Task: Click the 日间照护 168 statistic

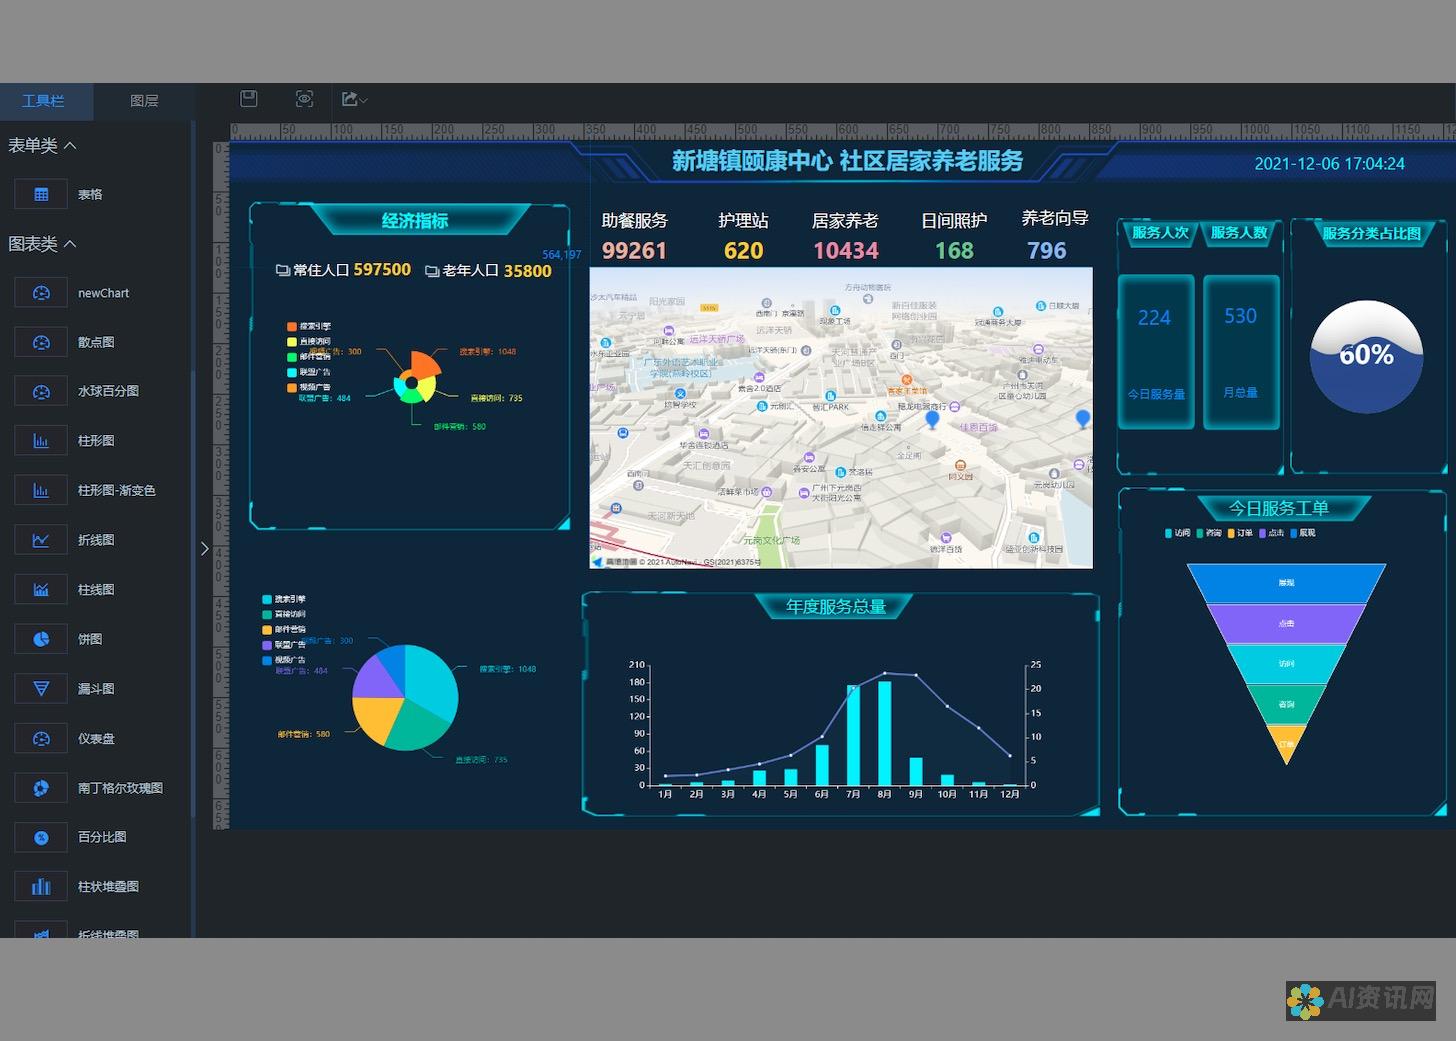Action: point(954,237)
